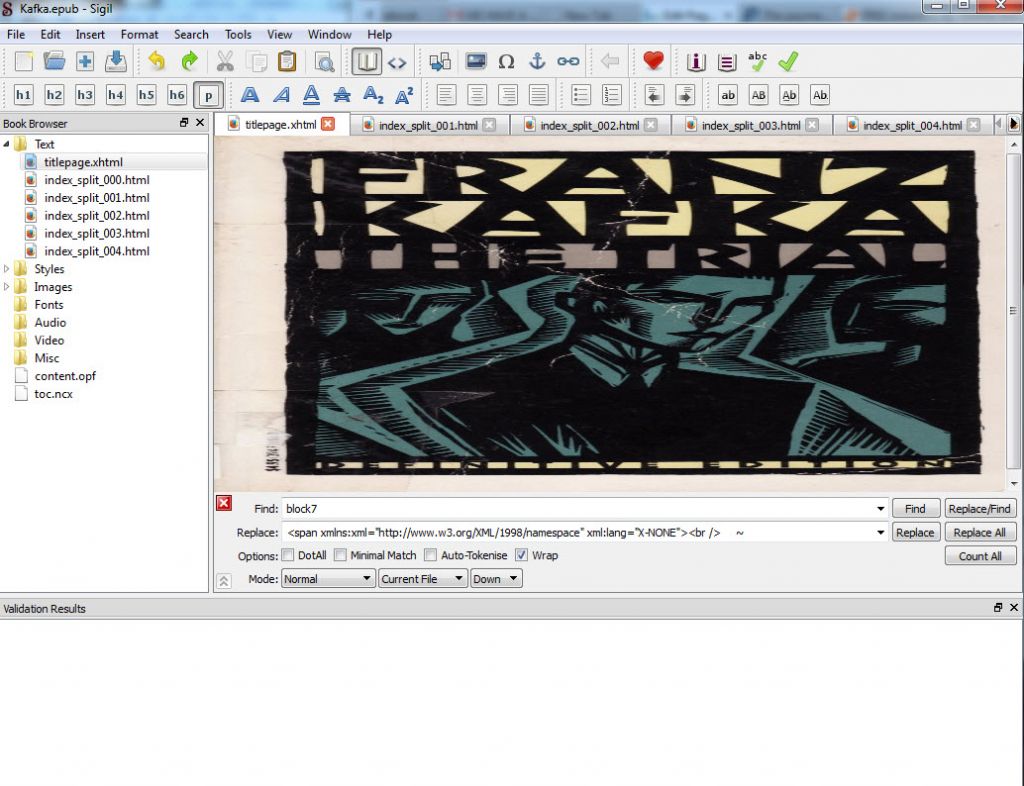Open the Current File scope dropdown

point(422,579)
